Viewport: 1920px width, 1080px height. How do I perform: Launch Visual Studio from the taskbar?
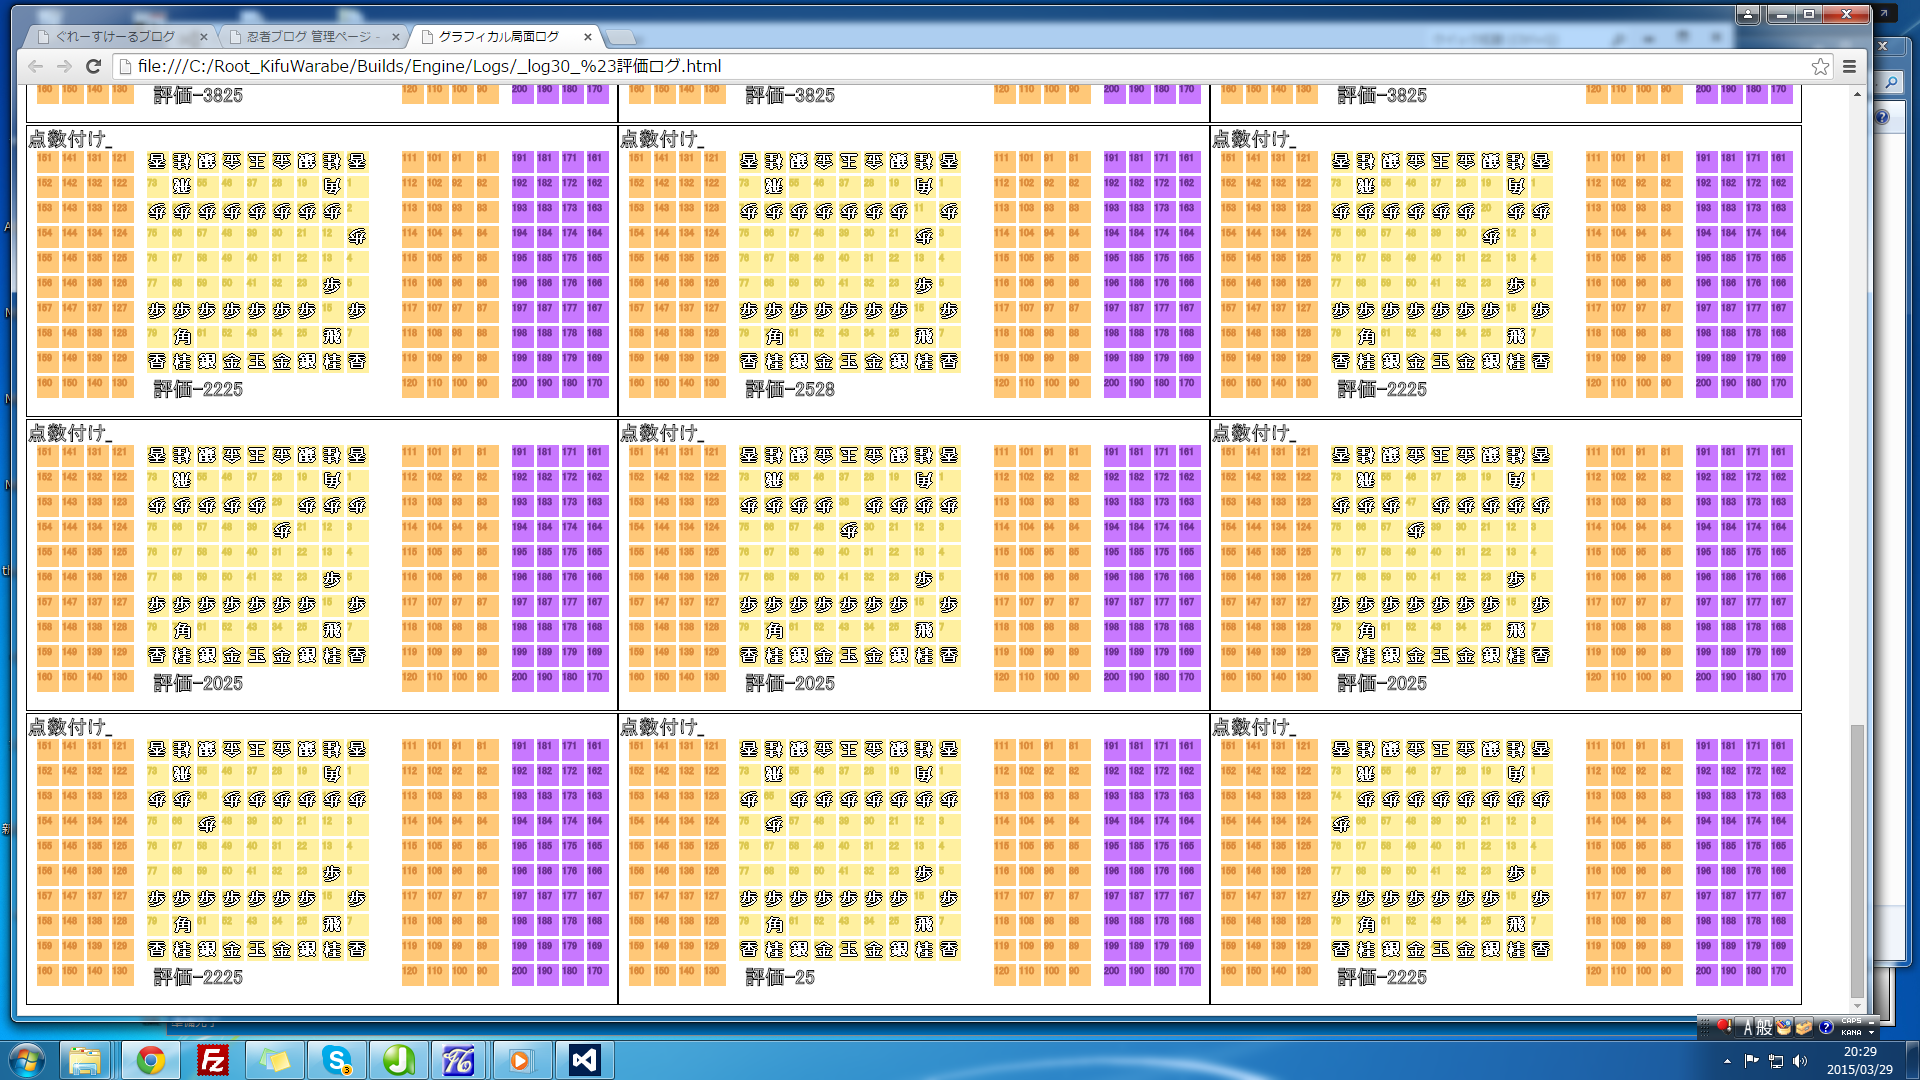pos(584,1060)
